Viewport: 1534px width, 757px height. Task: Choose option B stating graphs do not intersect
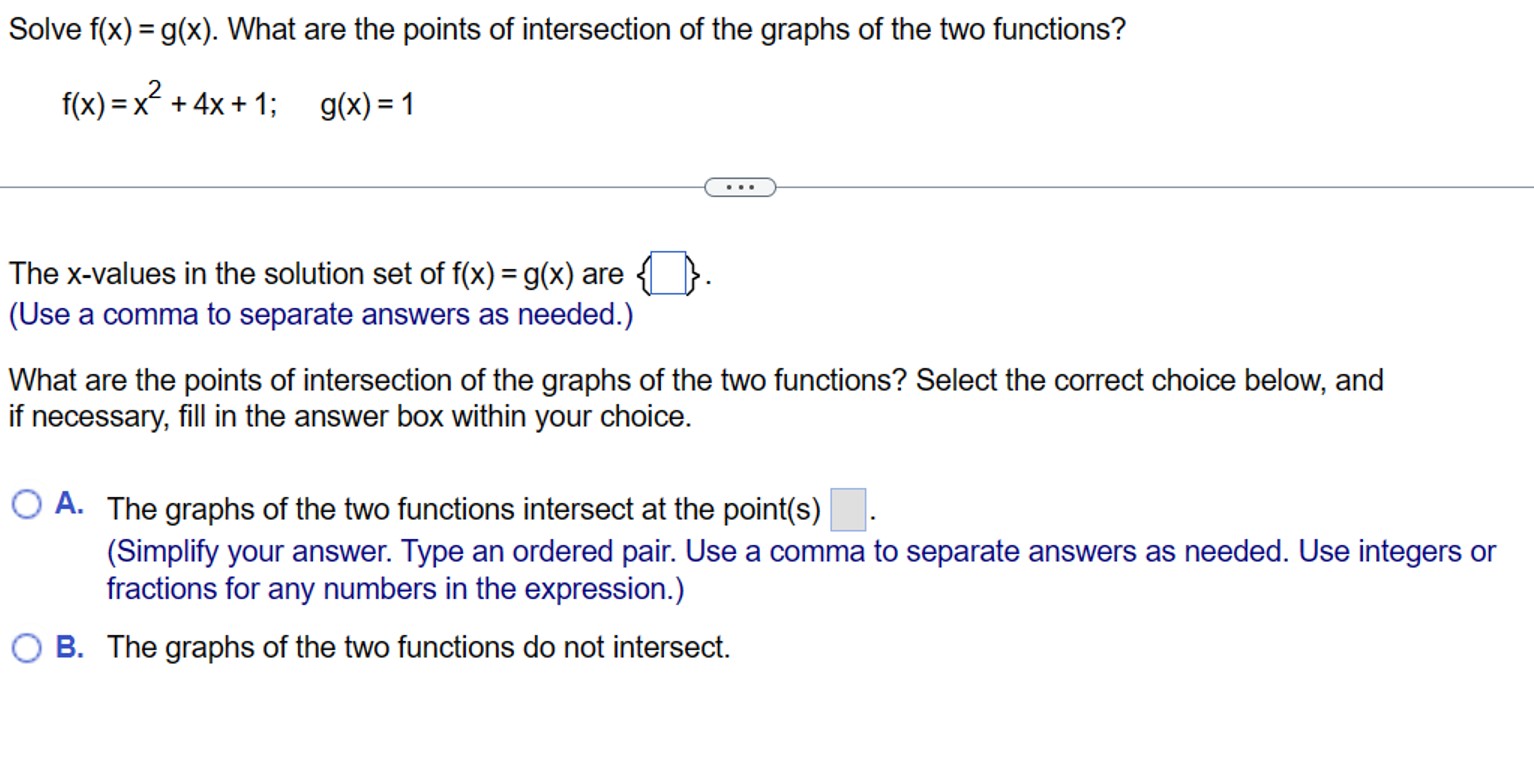click(27, 648)
